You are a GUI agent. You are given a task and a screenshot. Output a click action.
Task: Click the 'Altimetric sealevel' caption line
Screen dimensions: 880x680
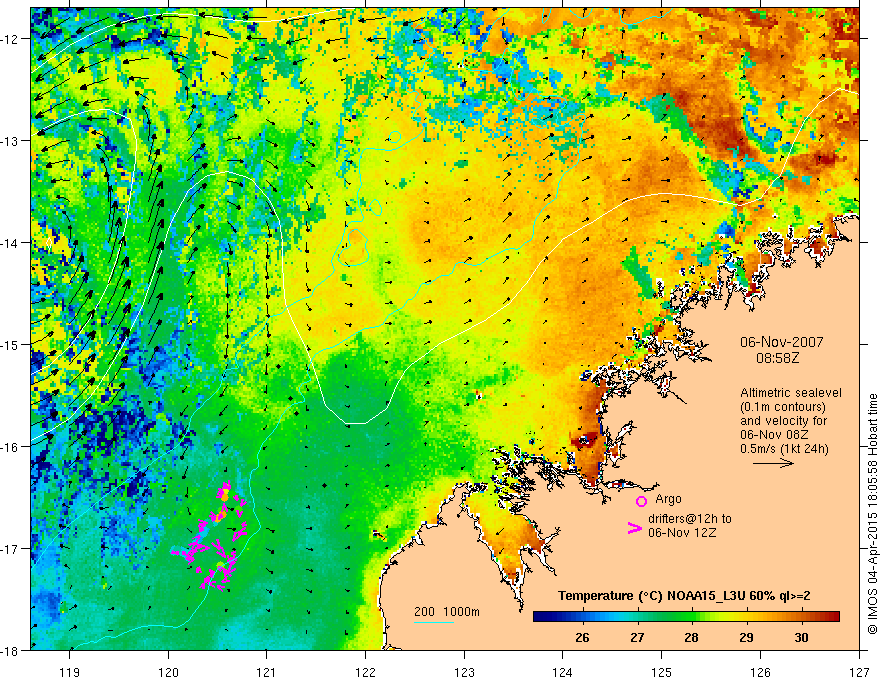791,393
